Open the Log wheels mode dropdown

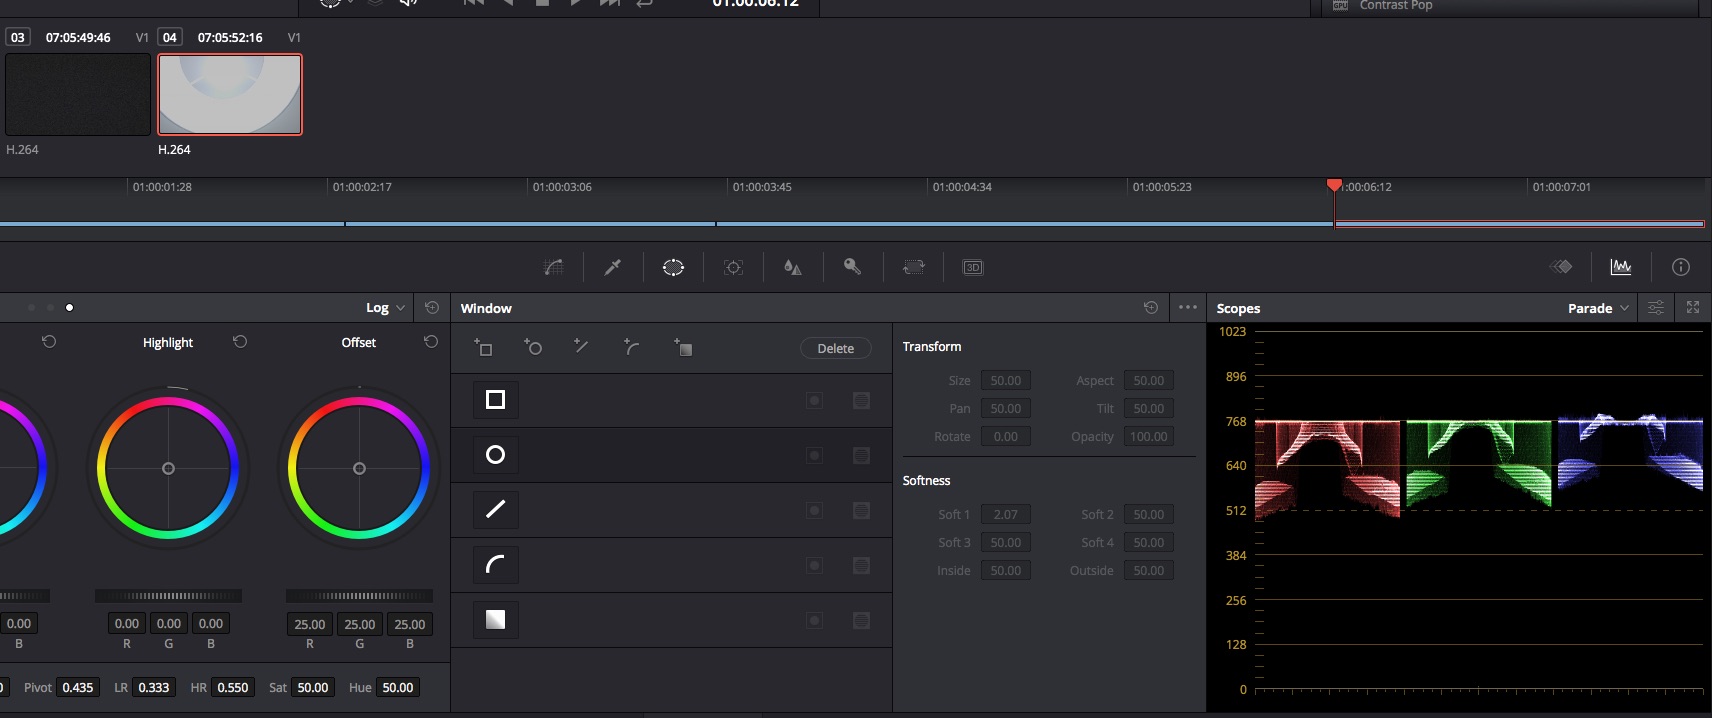(x=385, y=308)
